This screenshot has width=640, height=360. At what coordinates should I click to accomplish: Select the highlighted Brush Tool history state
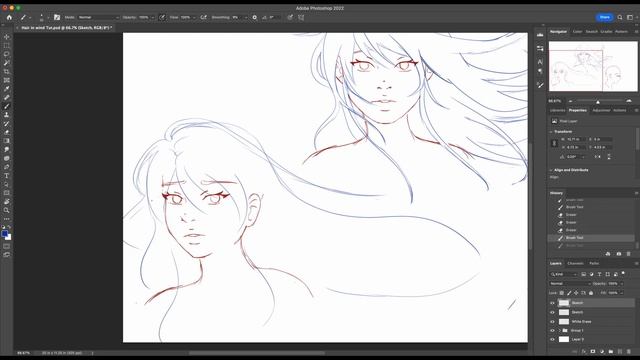pyautogui.click(x=591, y=238)
